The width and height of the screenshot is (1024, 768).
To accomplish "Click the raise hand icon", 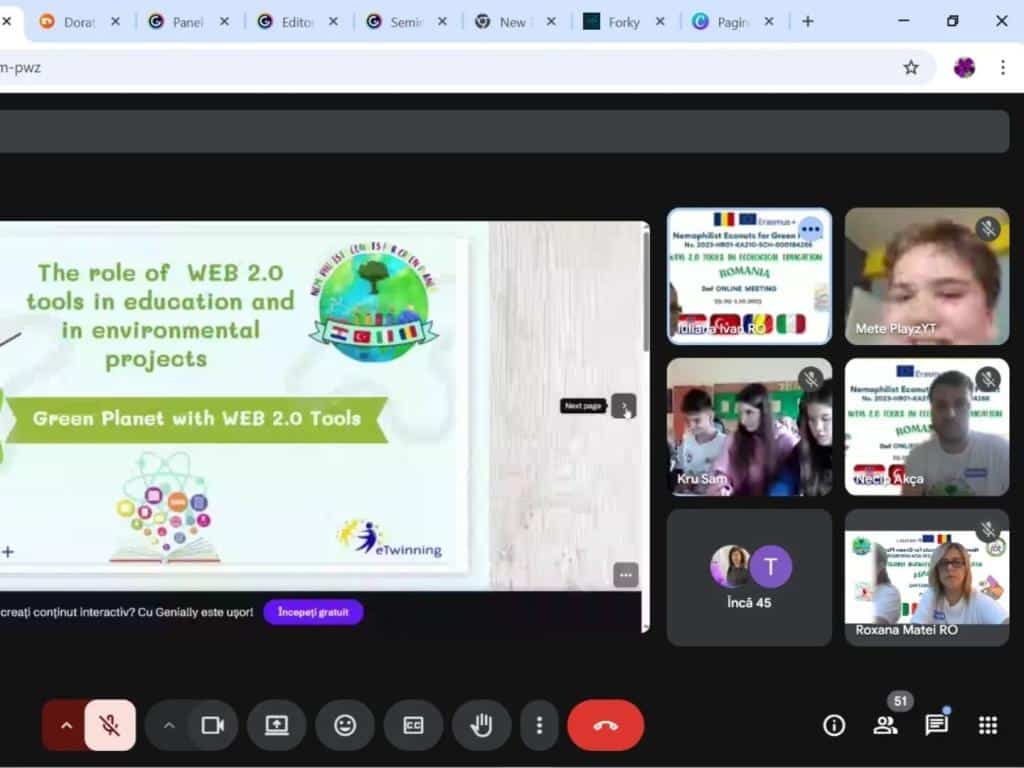I will [481, 726].
